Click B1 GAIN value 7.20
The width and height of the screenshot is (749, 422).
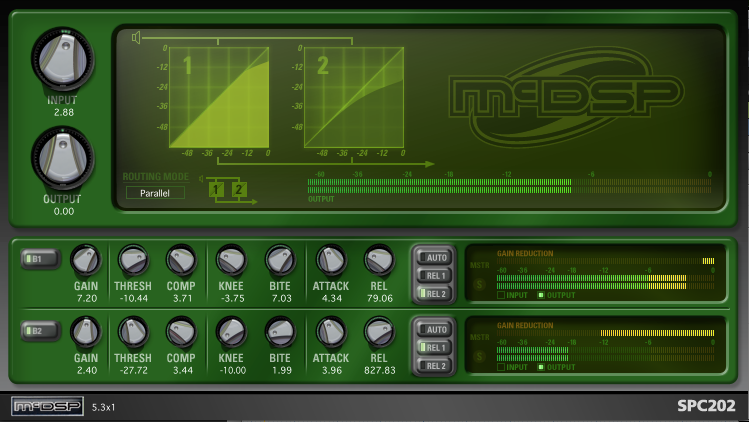pos(86,298)
